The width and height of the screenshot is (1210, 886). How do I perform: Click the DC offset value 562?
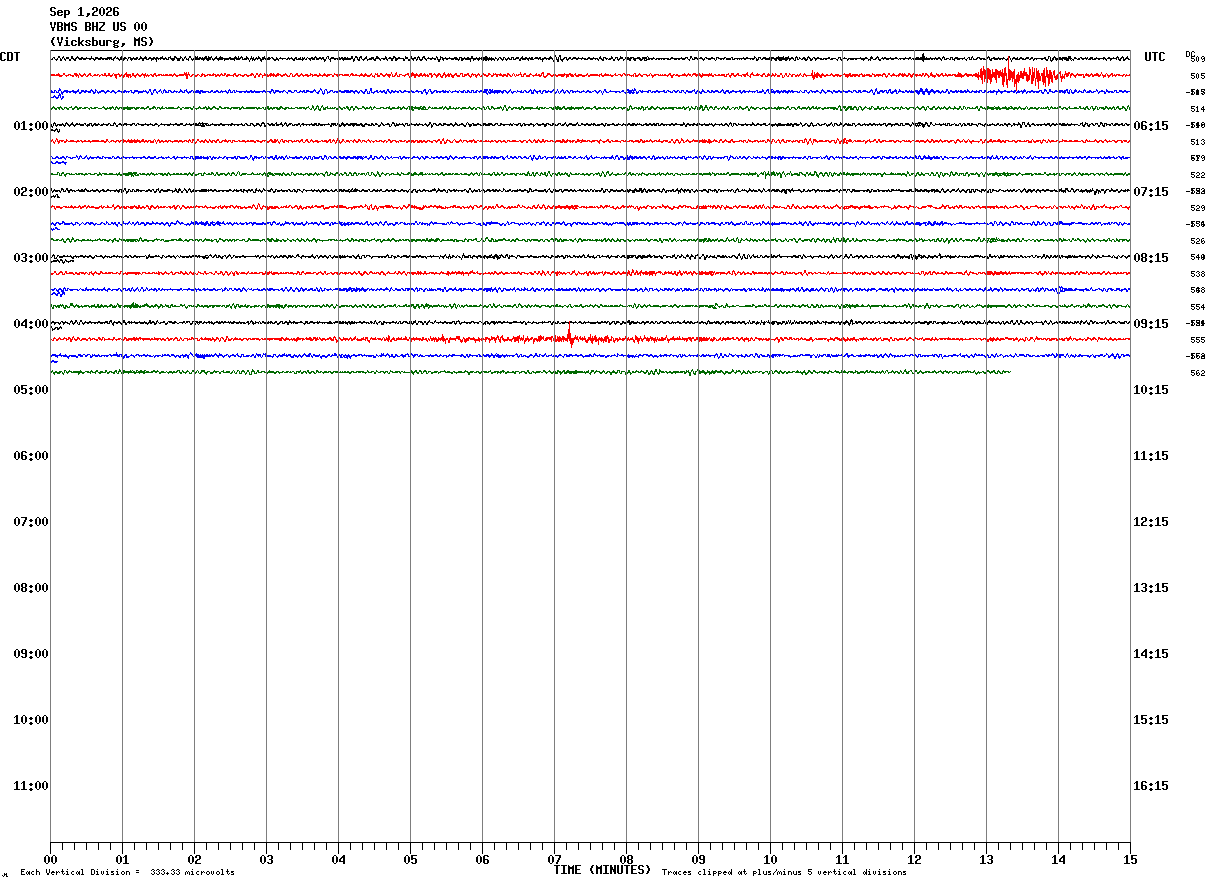tap(1197, 373)
